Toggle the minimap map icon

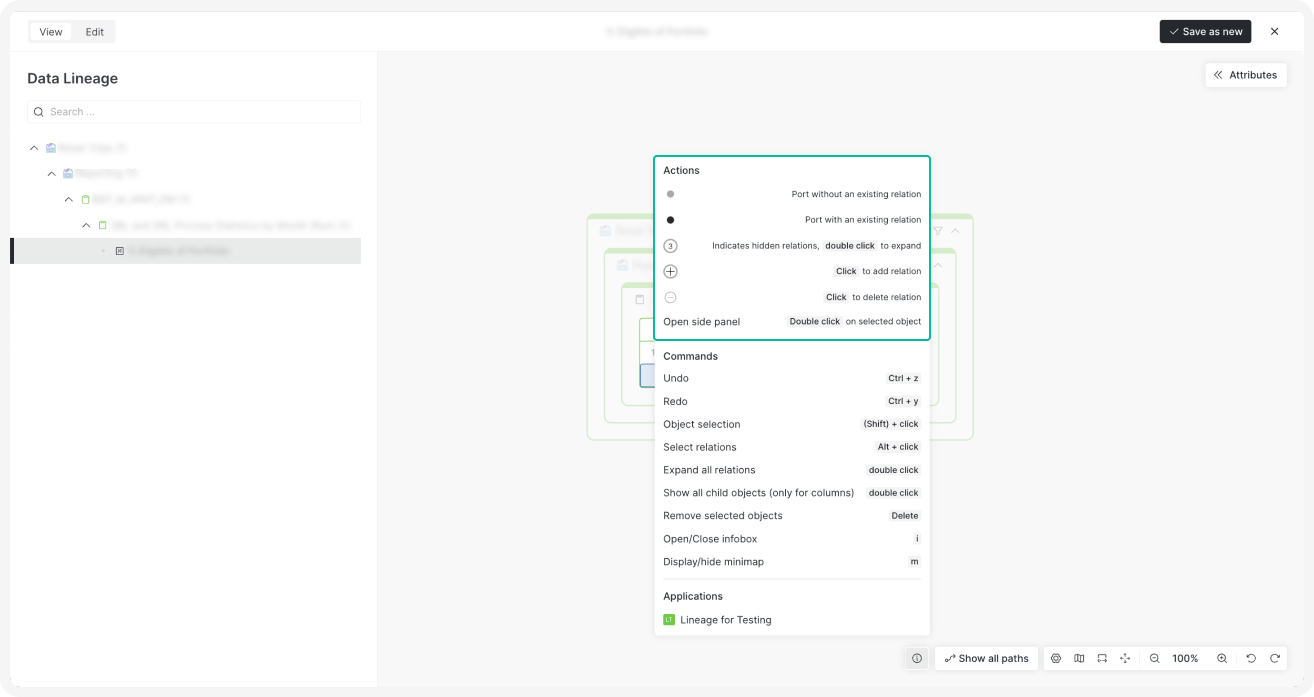[1079, 658]
